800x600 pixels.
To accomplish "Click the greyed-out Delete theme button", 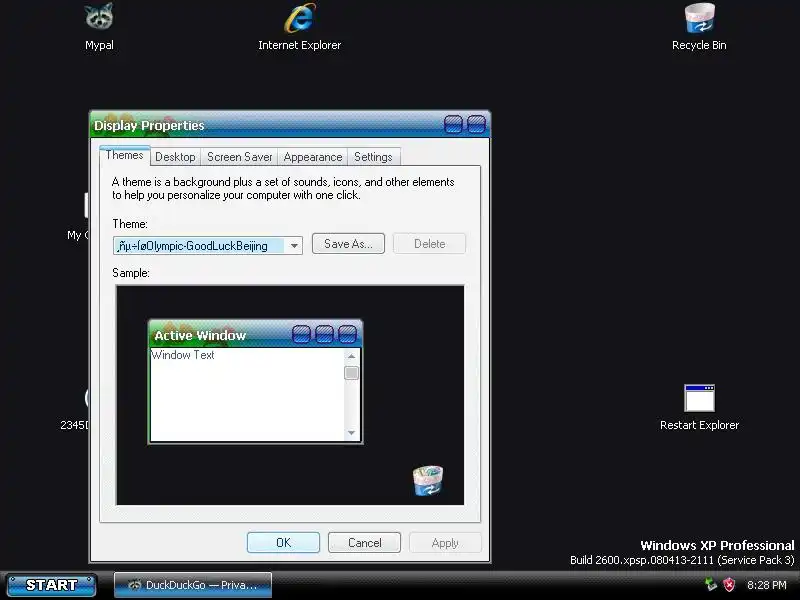I will pyautogui.click(x=430, y=244).
